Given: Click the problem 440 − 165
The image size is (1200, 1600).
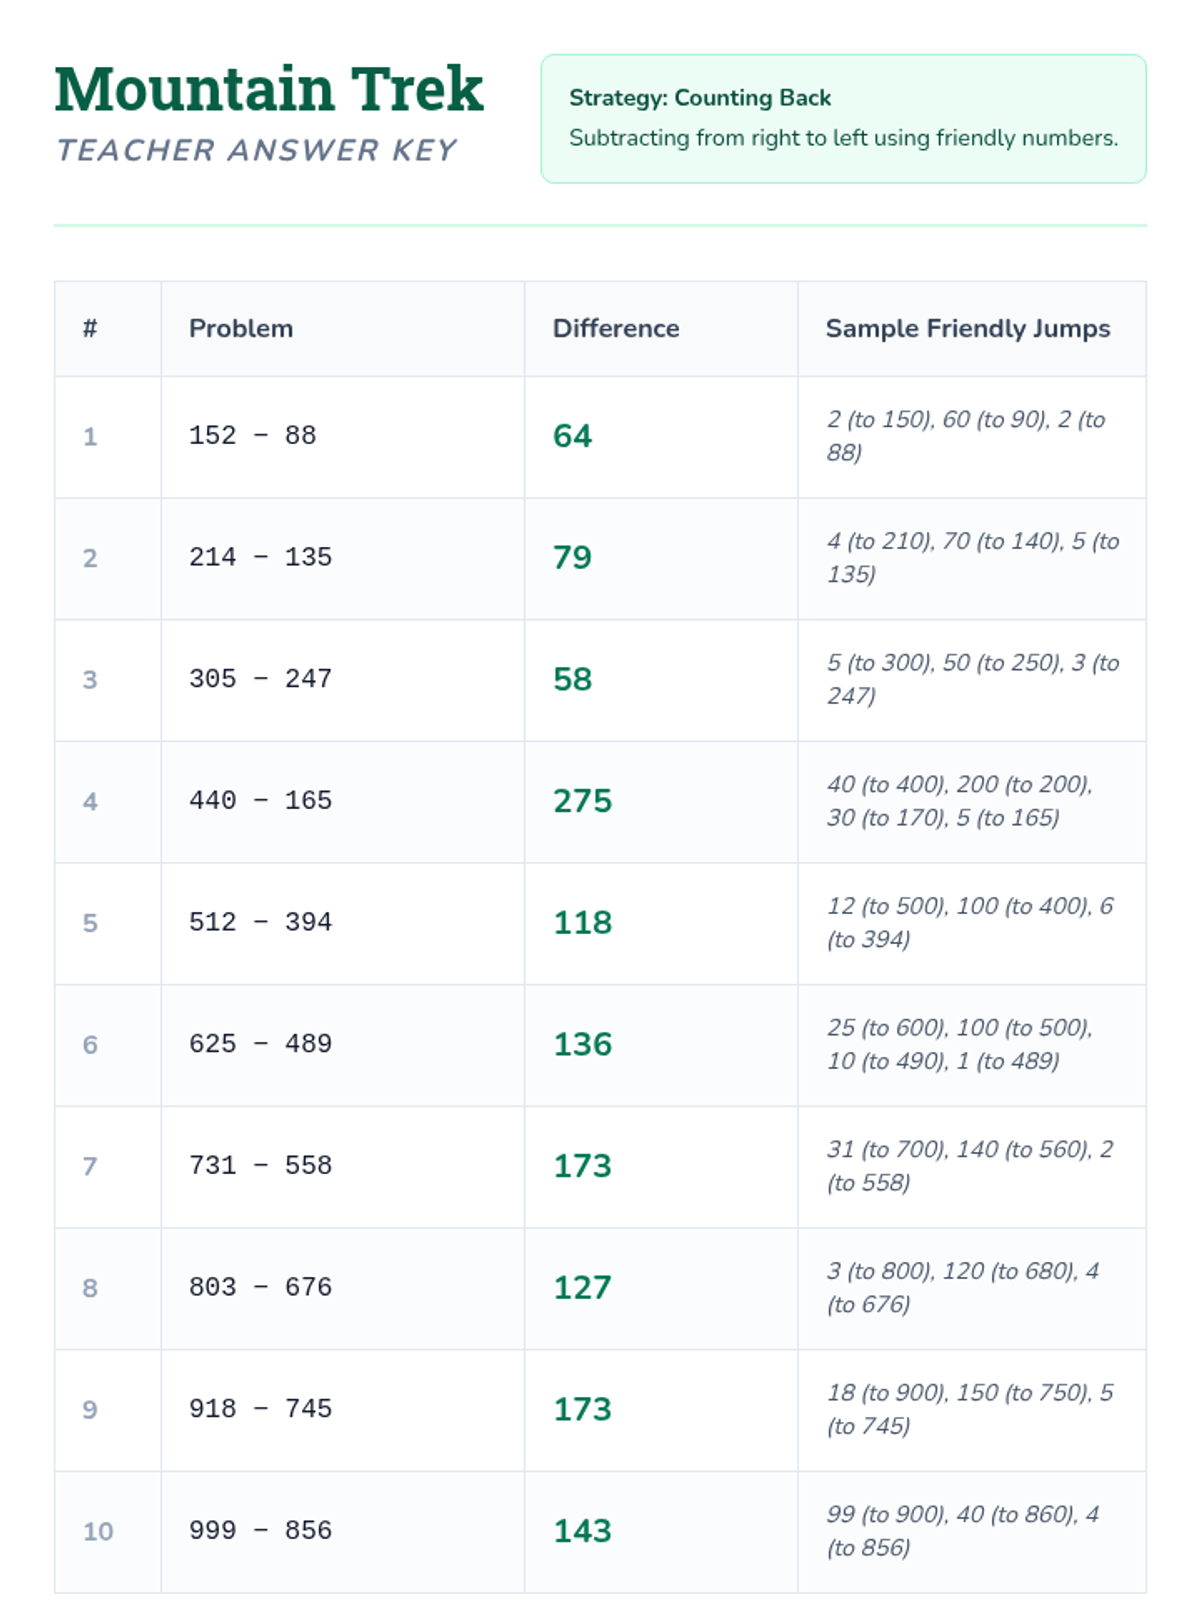Looking at the screenshot, I should (261, 801).
